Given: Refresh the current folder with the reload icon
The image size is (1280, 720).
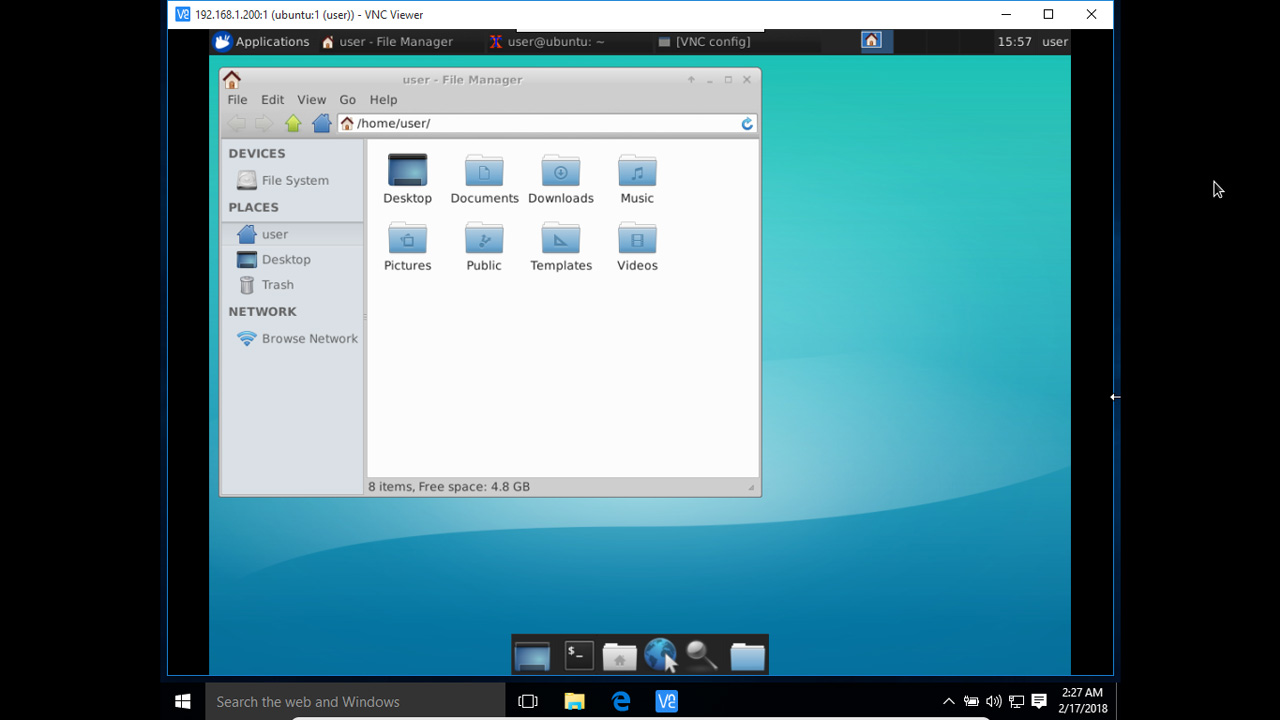Looking at the screenshot, I should (746, 123).
